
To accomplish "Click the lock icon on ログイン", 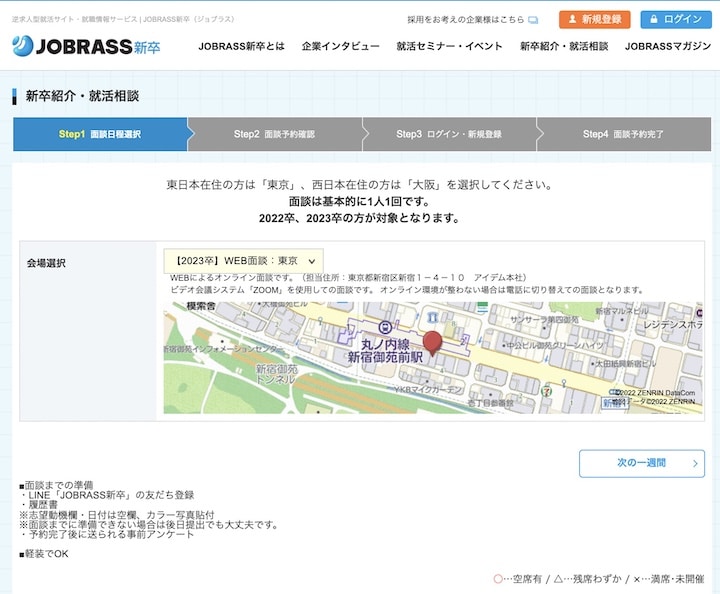I will pyautogui.click(x=654, y=19).
